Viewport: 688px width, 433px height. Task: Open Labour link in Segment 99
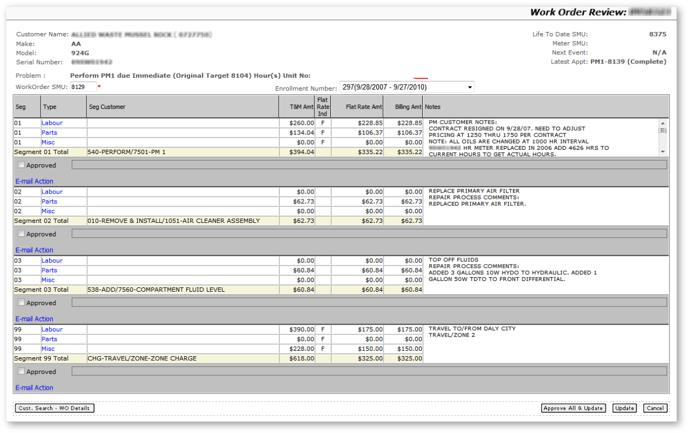coord(51,329)
